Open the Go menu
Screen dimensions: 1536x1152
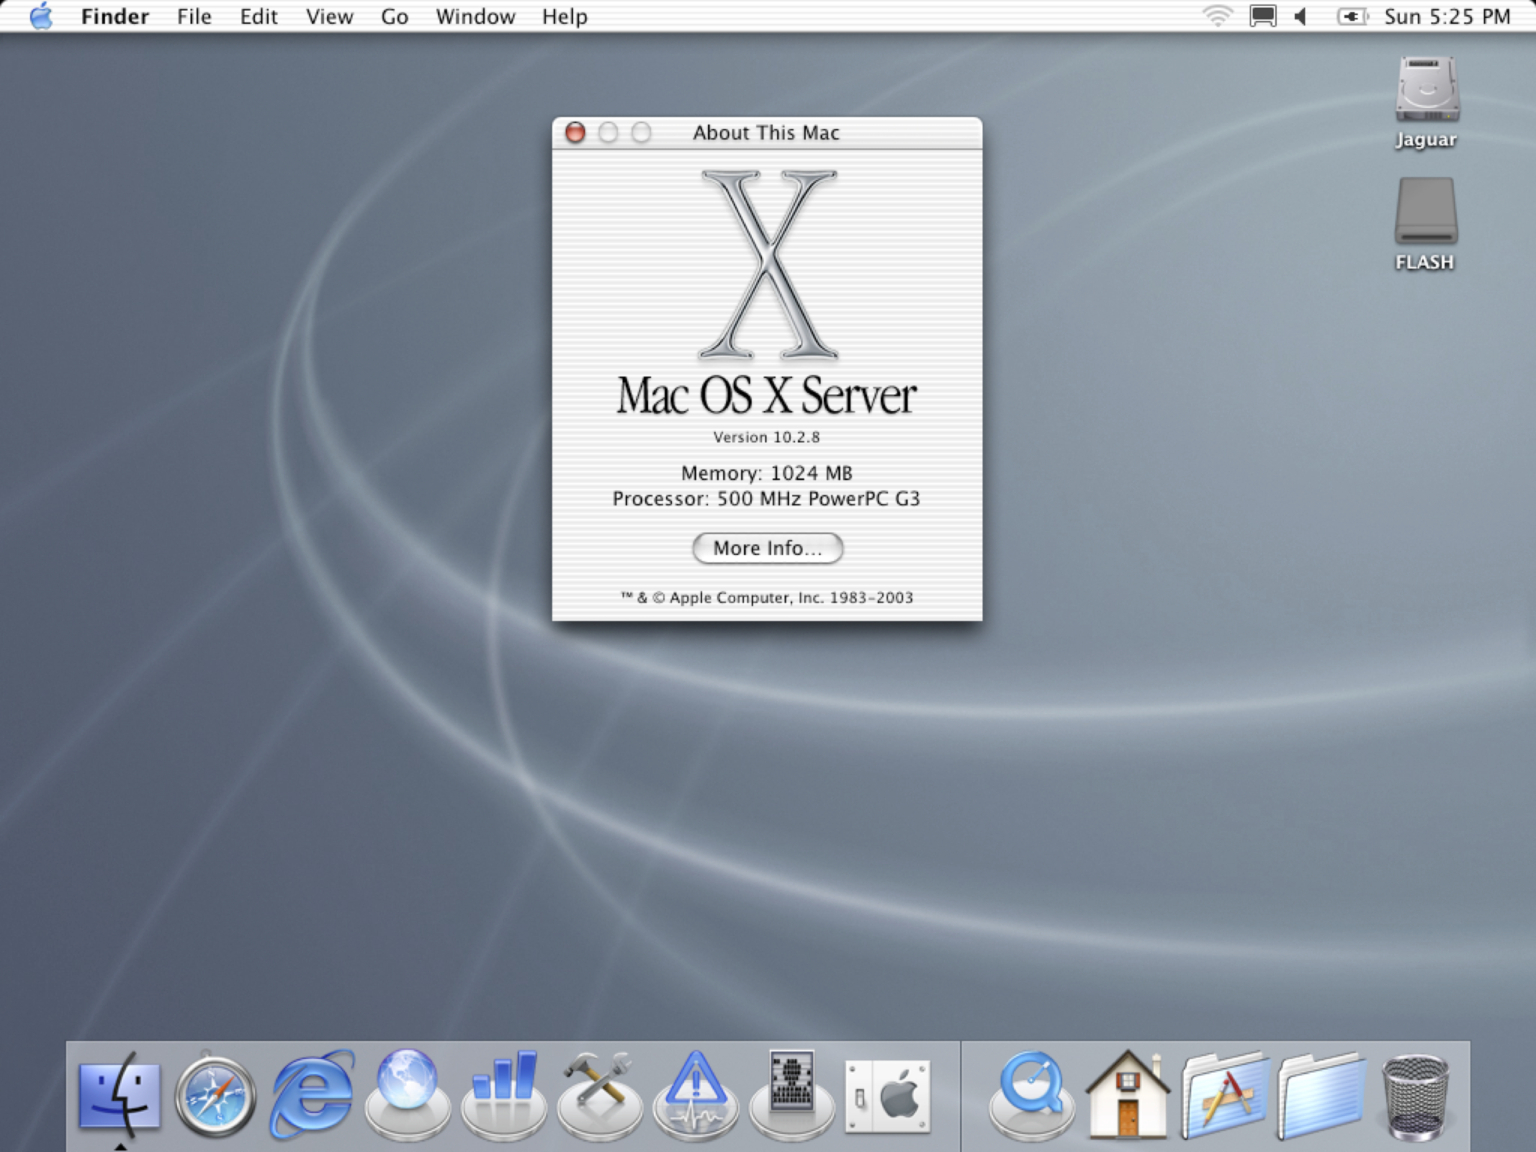pos(394,16)
